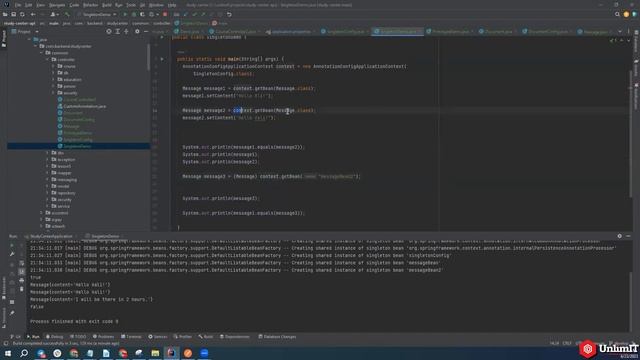Switch to Document.java editor tab

(498, 31)
